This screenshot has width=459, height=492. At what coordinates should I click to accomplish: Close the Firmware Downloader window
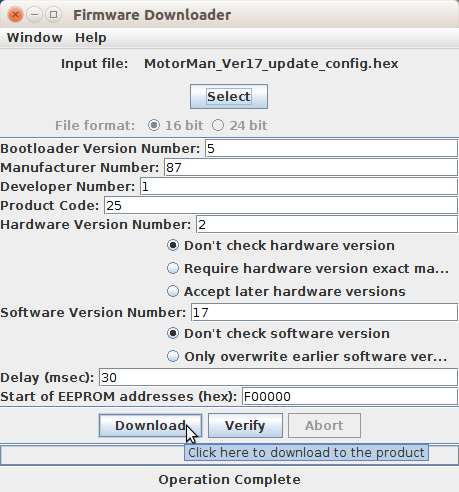click(x=15, y=15)
